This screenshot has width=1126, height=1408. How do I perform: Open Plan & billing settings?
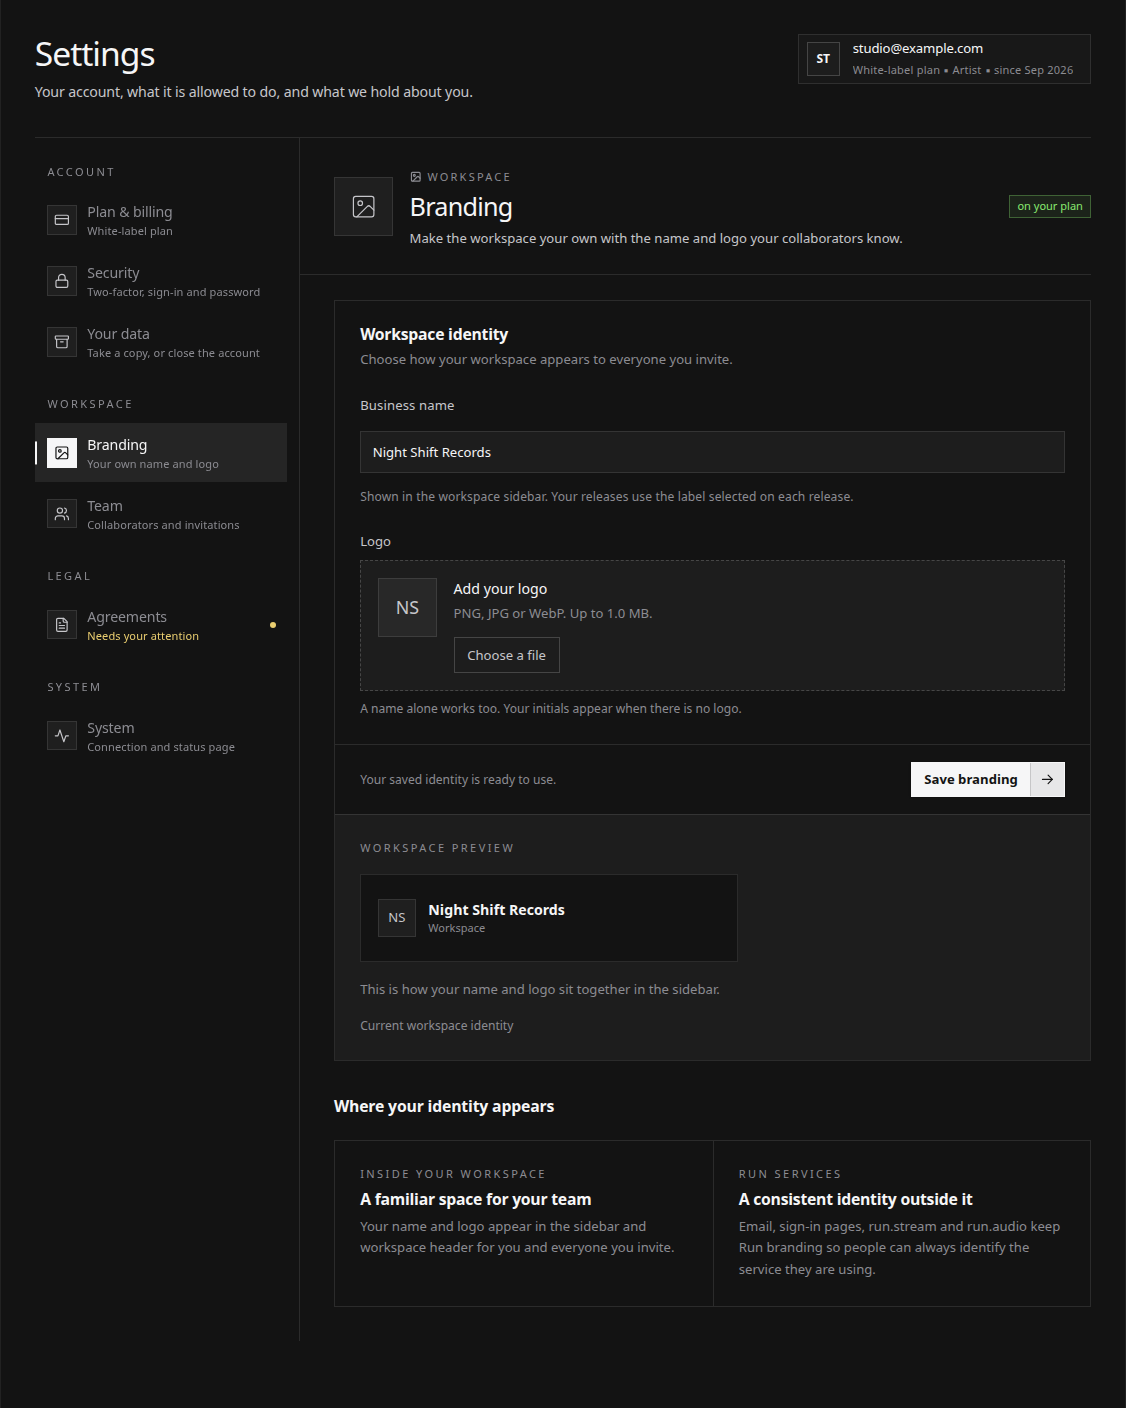coord(161,220)
